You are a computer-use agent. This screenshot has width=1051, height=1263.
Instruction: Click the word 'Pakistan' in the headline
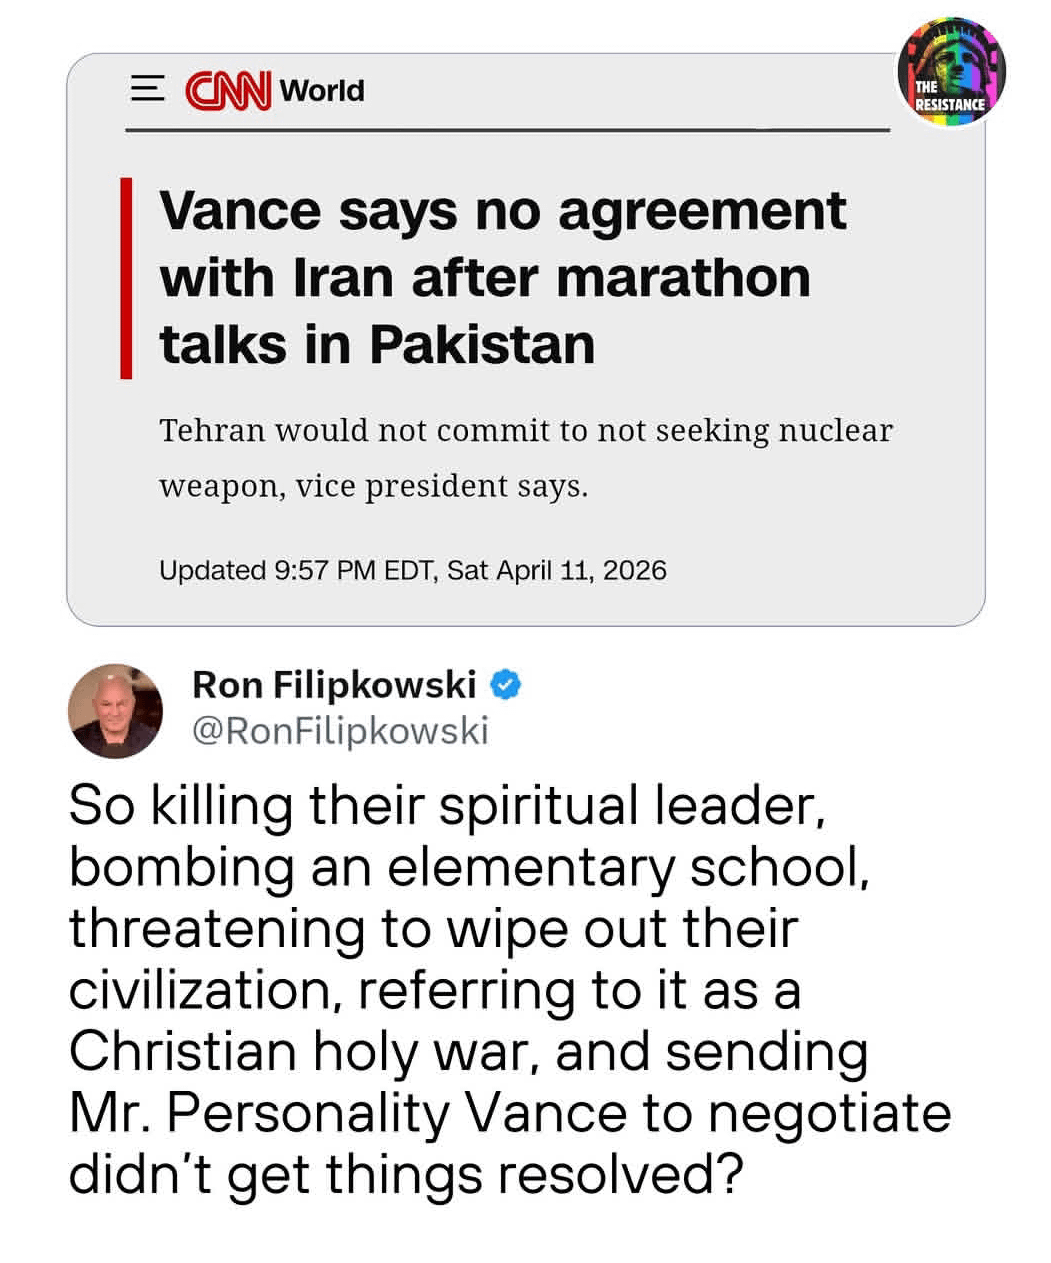(482, 345)
